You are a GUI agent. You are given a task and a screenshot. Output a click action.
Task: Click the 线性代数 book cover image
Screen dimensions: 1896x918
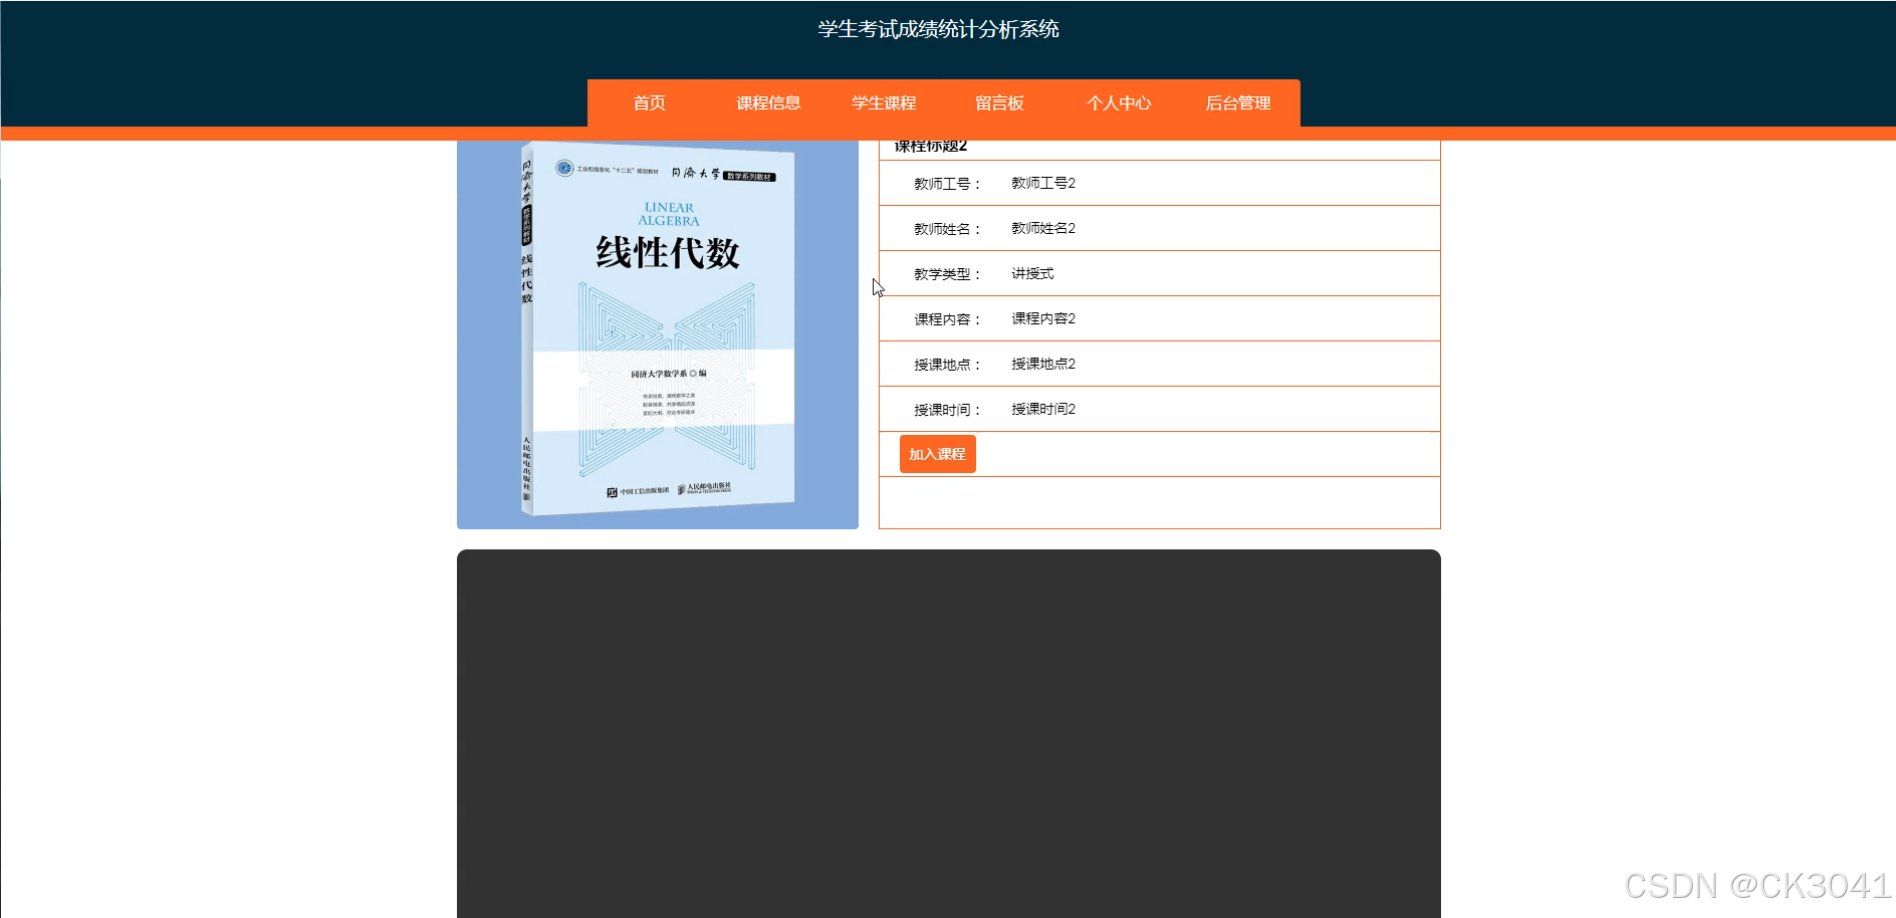click(x=658, y=334)
